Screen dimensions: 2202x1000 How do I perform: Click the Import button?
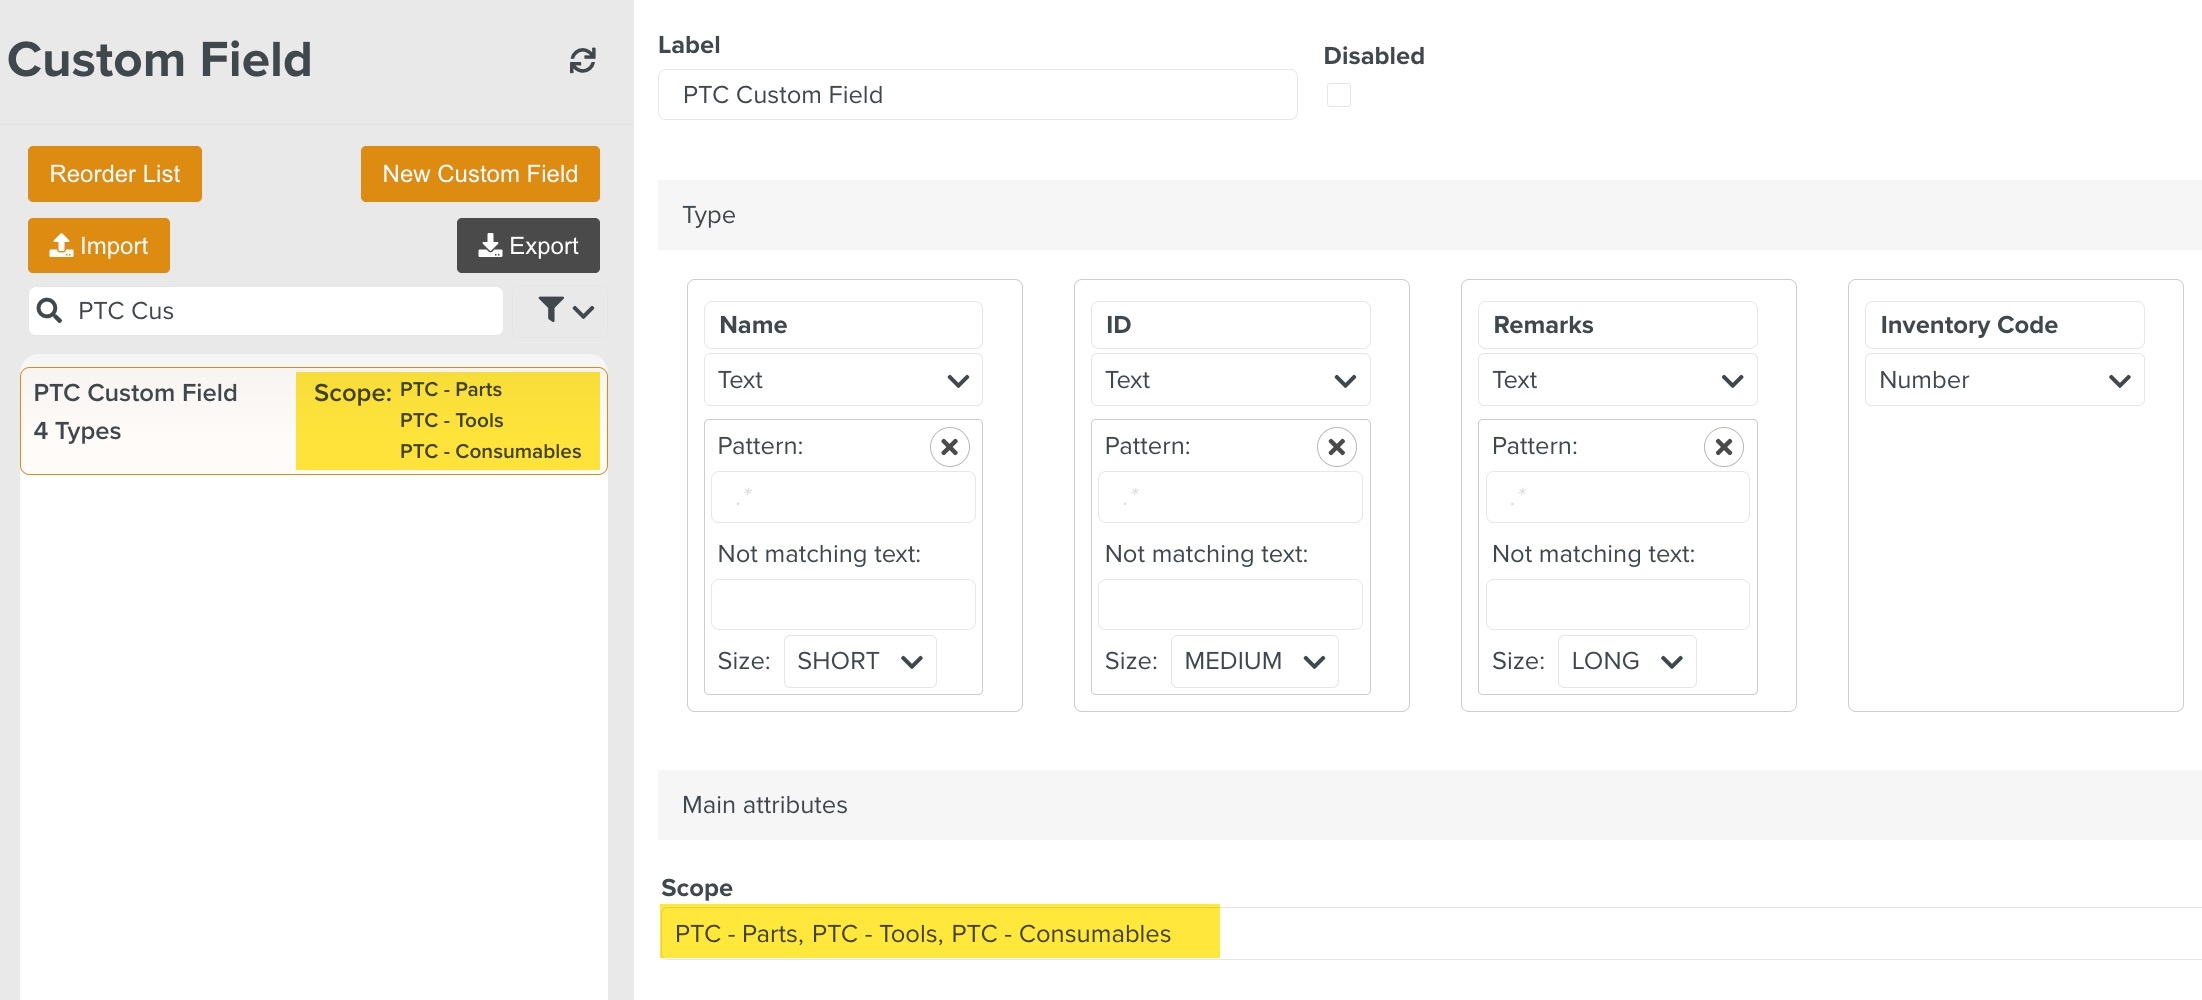coord(99,246)
